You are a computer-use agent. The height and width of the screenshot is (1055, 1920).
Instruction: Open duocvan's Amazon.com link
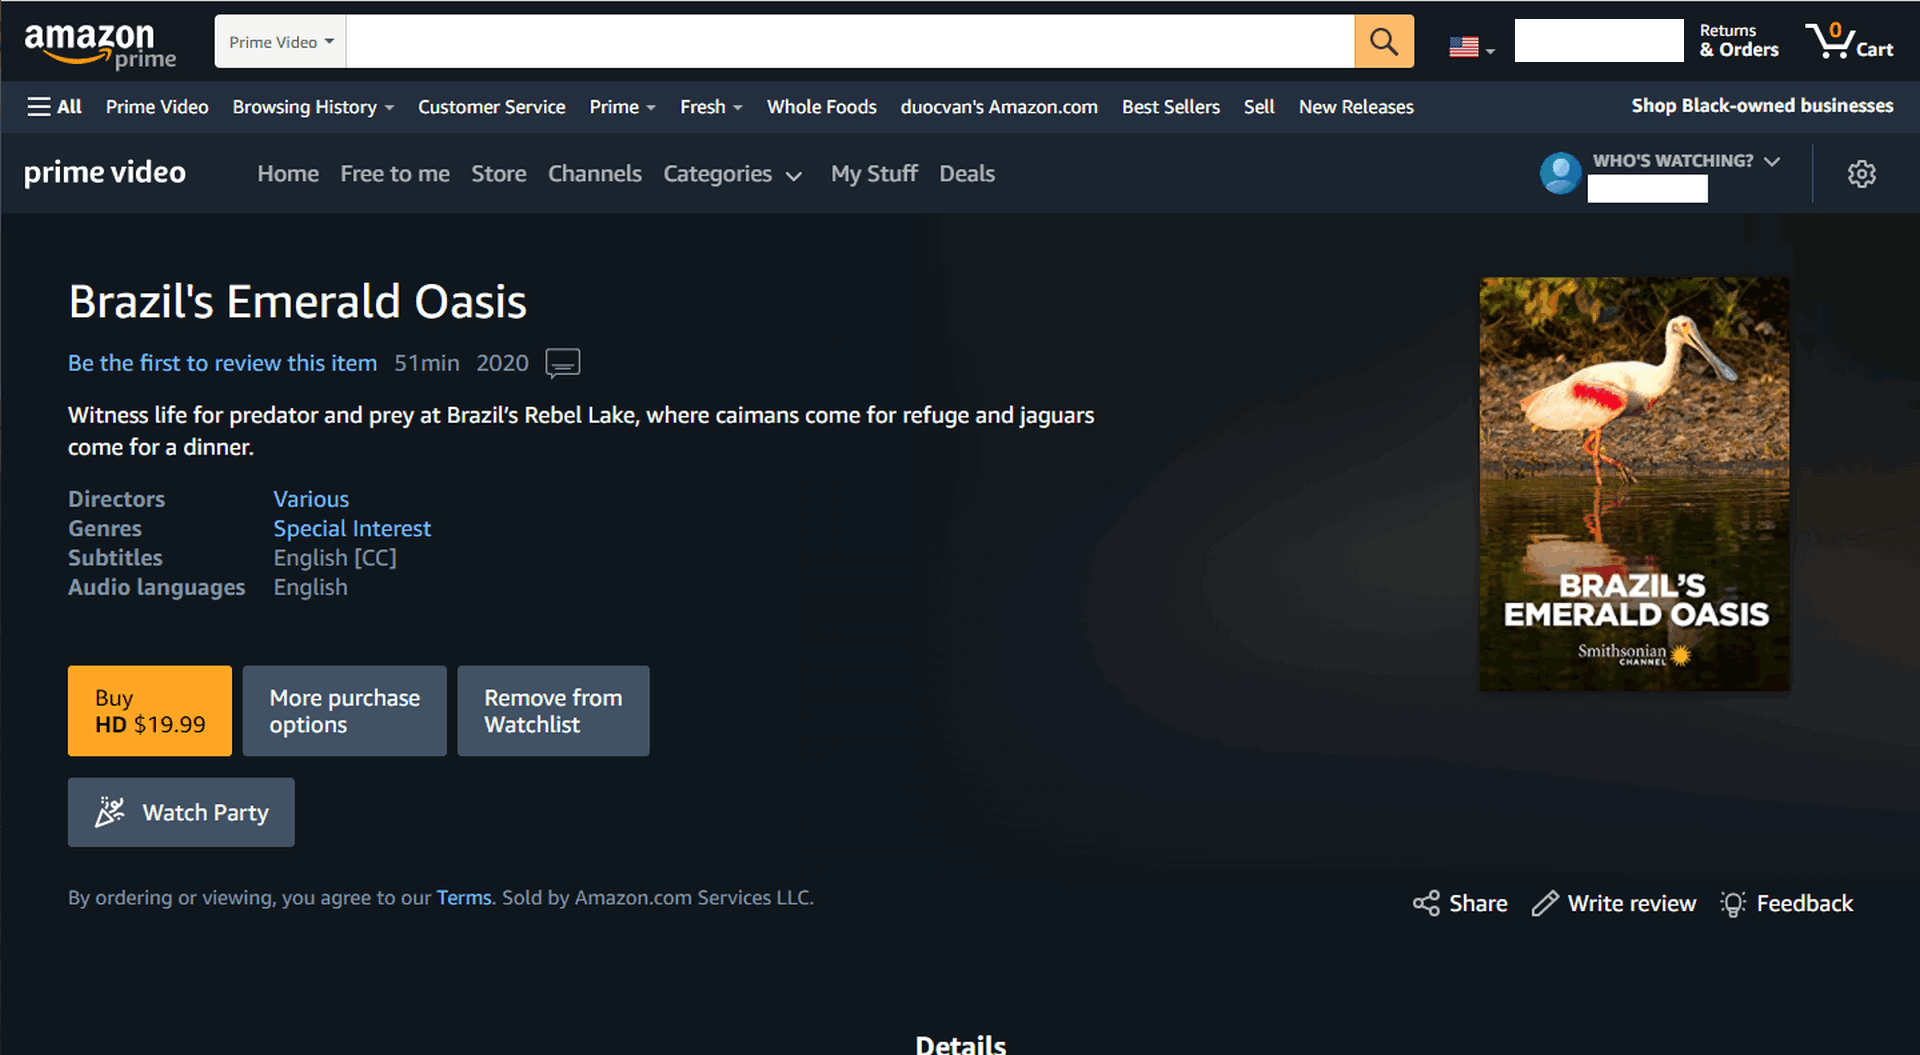pos(999,107)
